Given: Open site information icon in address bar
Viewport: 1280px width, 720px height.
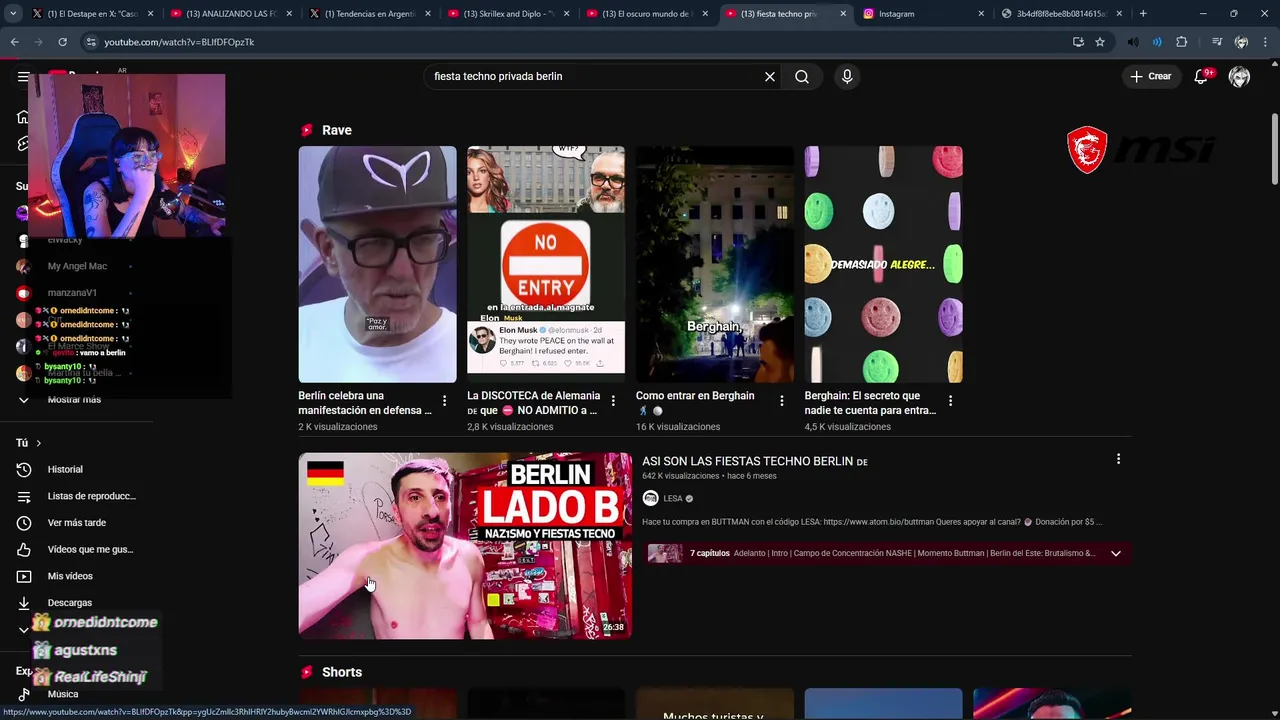Looking at the screenshot, I should point(91,42).
